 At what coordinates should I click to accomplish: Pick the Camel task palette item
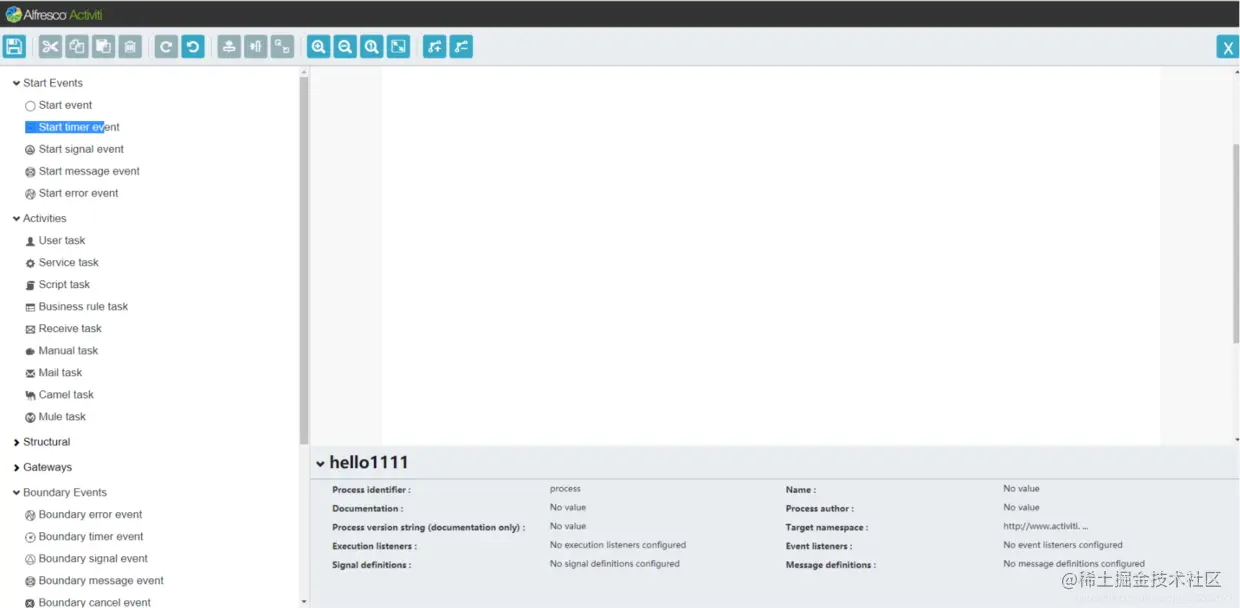tap(59, 394)
